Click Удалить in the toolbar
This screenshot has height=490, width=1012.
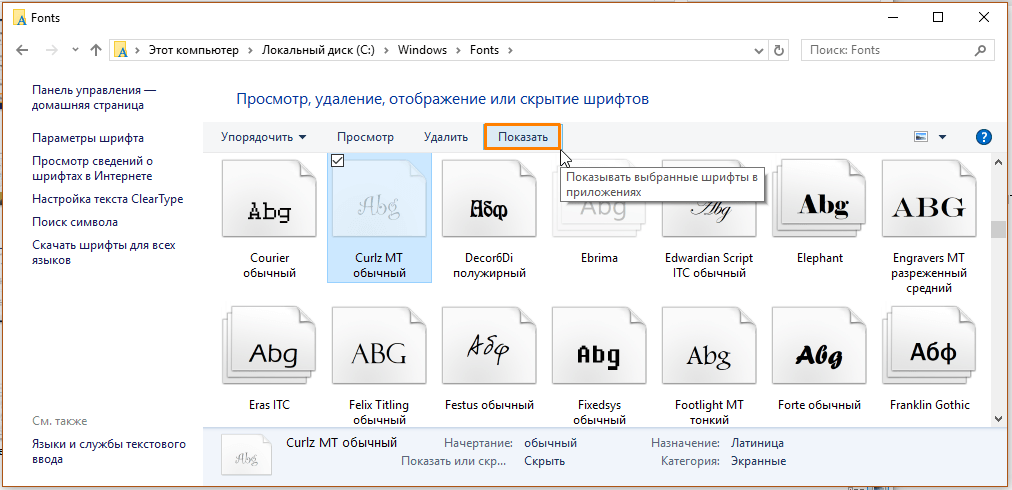pos(446,137)
